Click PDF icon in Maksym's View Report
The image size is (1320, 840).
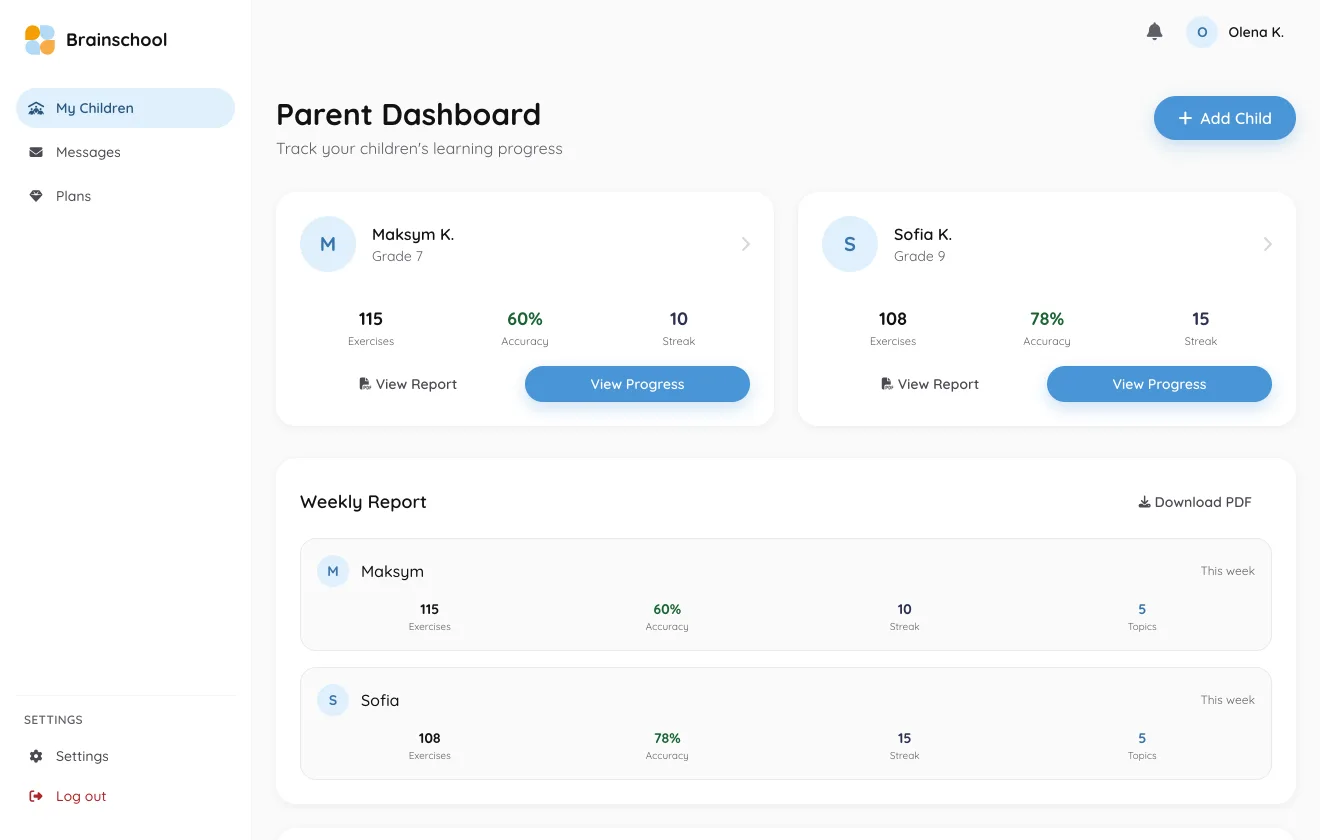[365, 384]
